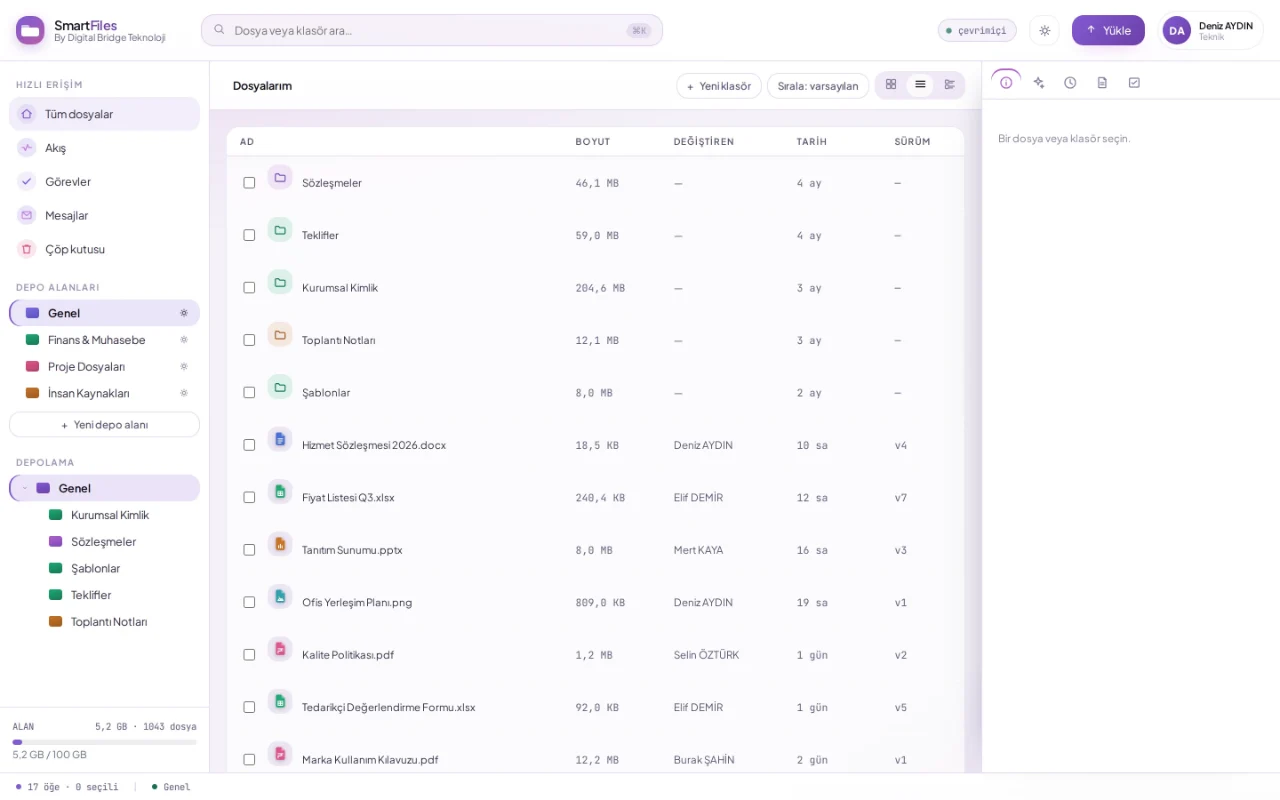Viewport: 1280px width, 800px height.
Task: Click the image icon of Ofis Yerleşim Planı.png
Action: (280, 597)
